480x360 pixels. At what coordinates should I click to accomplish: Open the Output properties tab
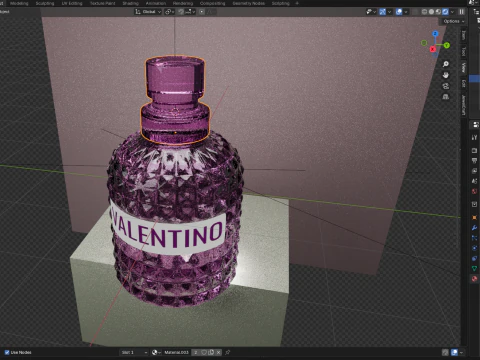pos(474,161)
